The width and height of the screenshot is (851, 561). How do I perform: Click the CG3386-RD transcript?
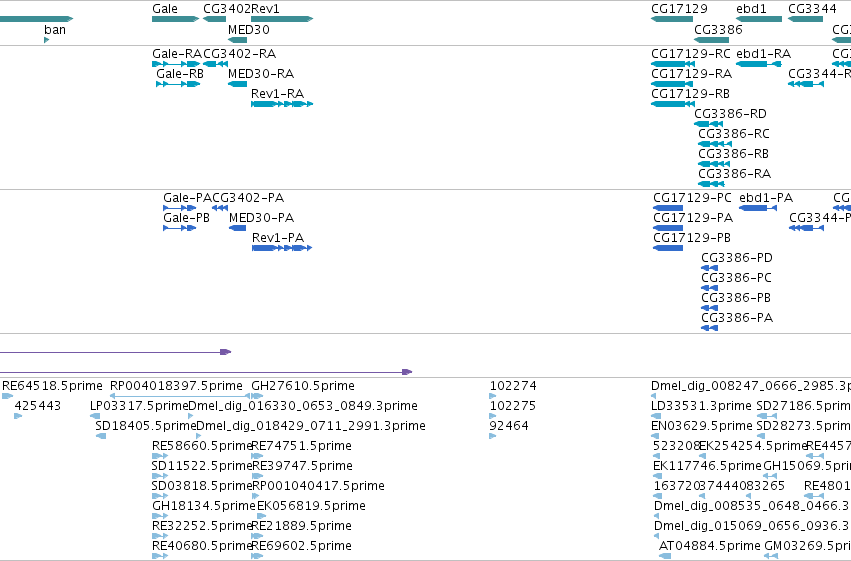(x=708, y=124)
